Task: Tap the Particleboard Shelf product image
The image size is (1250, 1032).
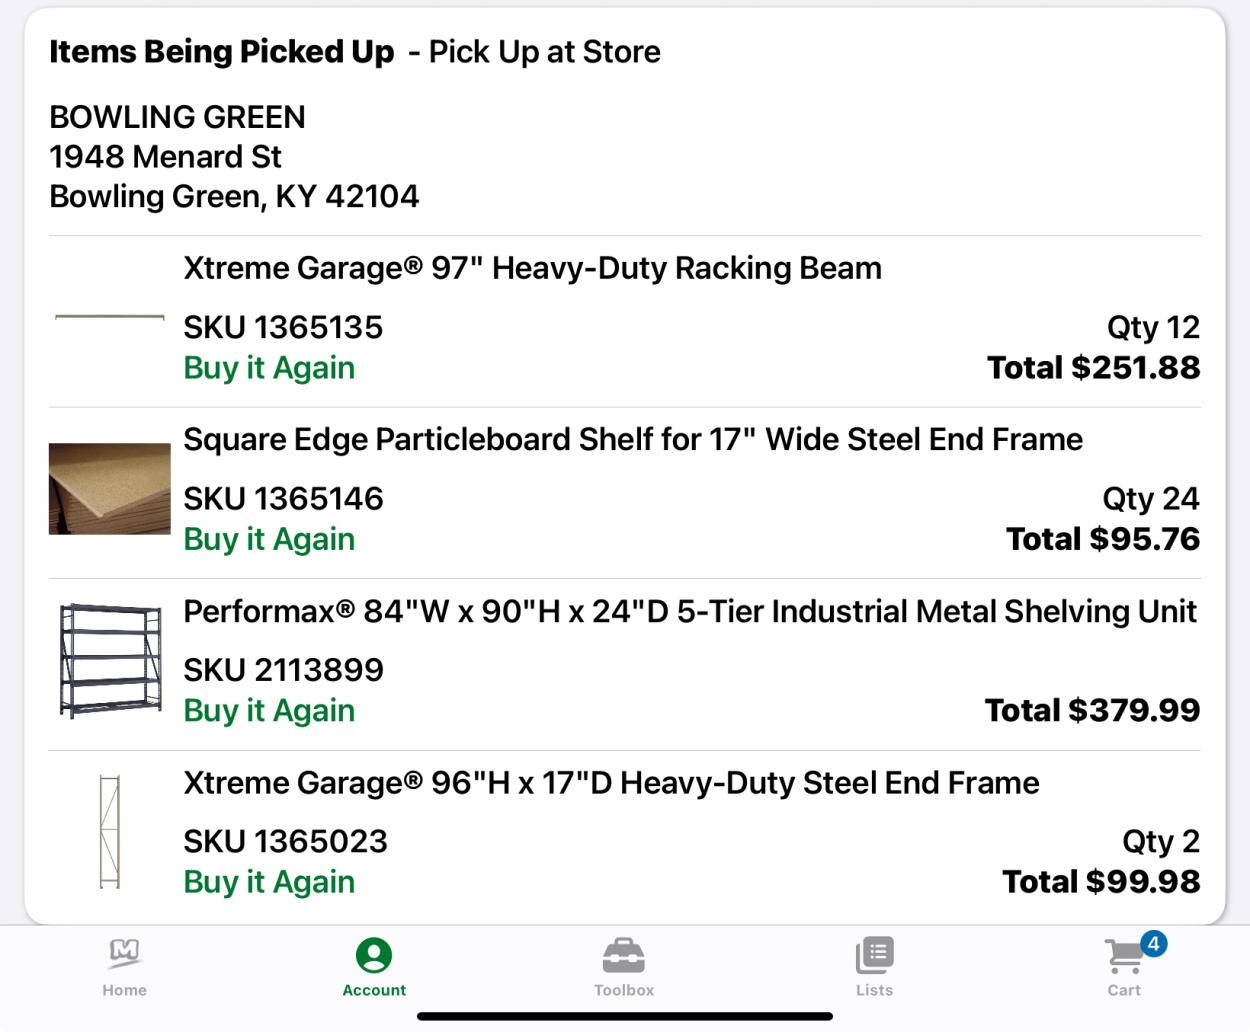Action: (110, 489)
